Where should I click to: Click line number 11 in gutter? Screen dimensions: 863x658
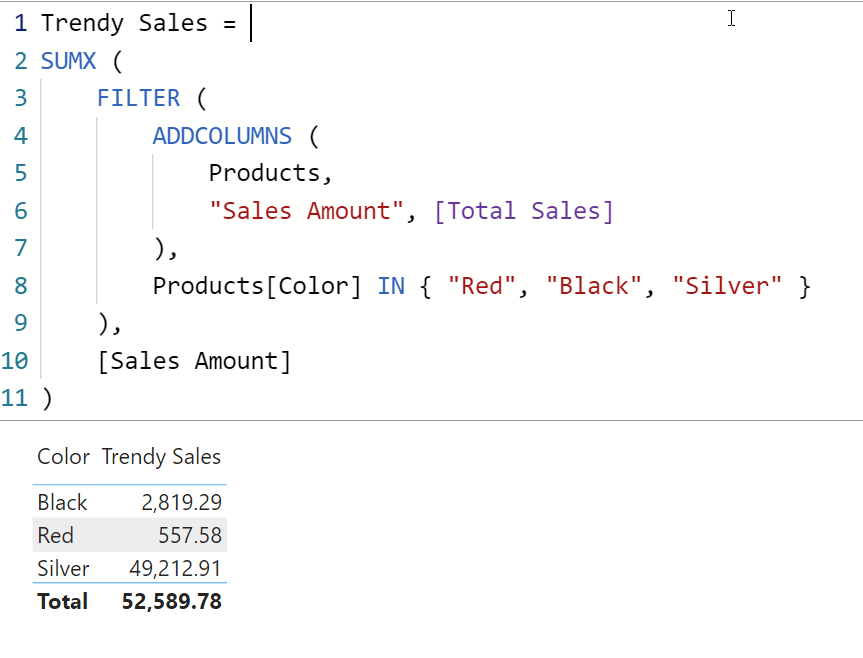pyautogui.click(x=15, y=398)
